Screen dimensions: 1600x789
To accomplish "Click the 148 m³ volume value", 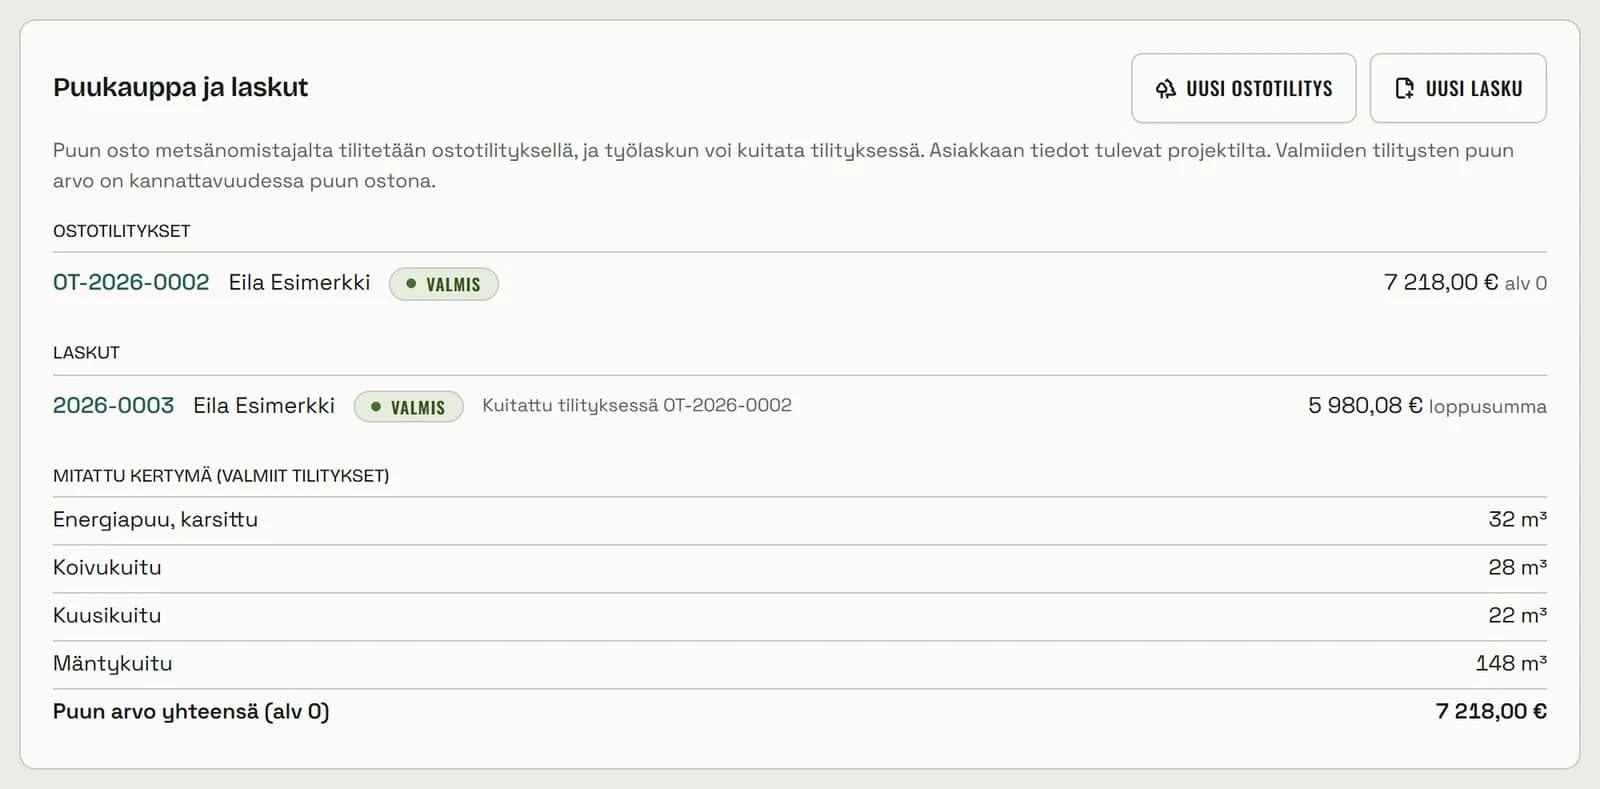I will 1511,663.
